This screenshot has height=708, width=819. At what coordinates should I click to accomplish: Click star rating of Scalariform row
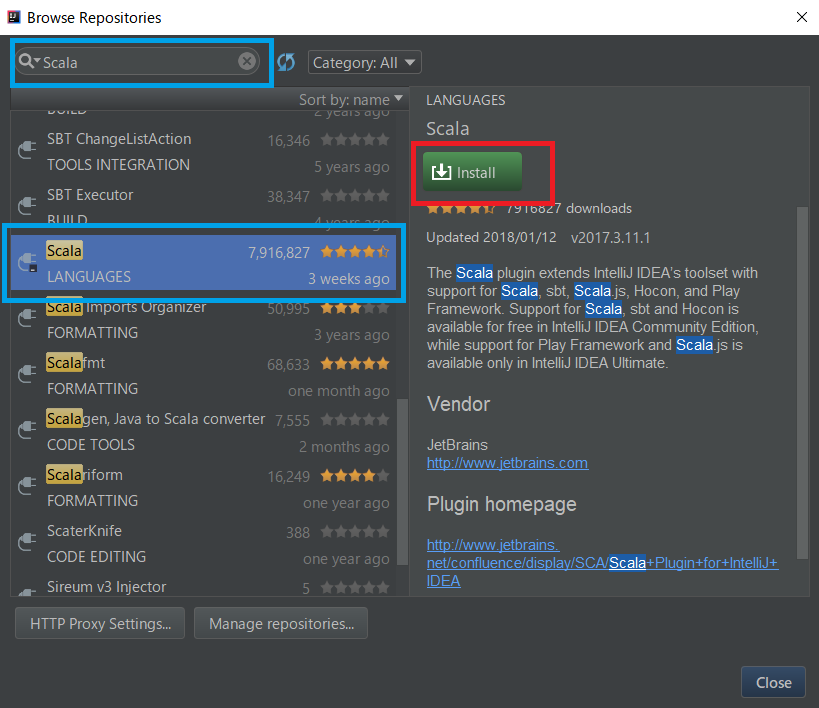[x=355, y=475]
